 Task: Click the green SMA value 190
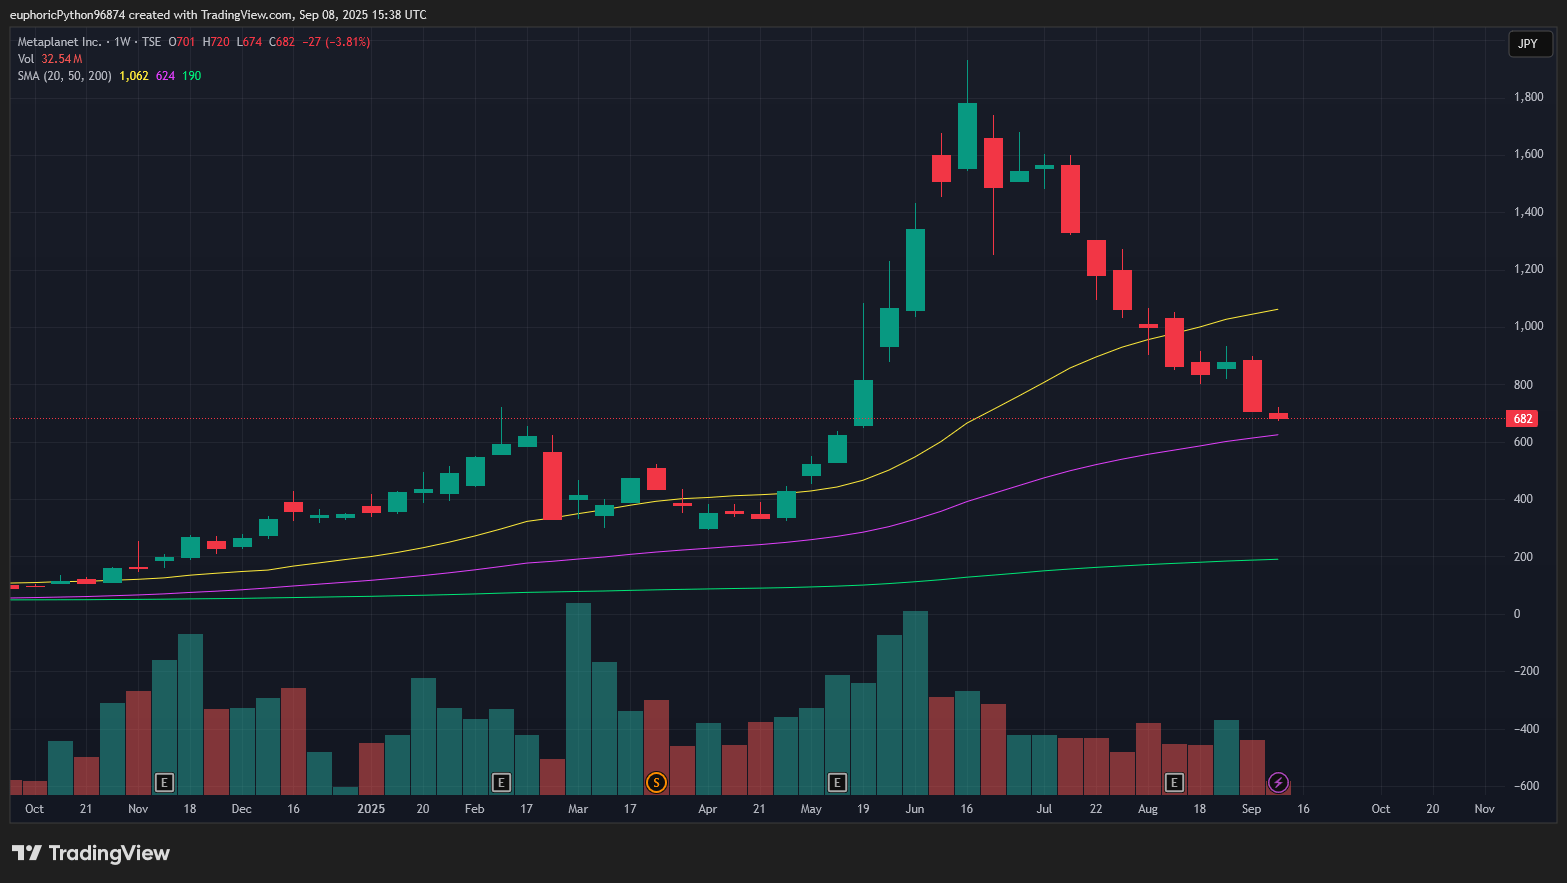pos(191,76)
